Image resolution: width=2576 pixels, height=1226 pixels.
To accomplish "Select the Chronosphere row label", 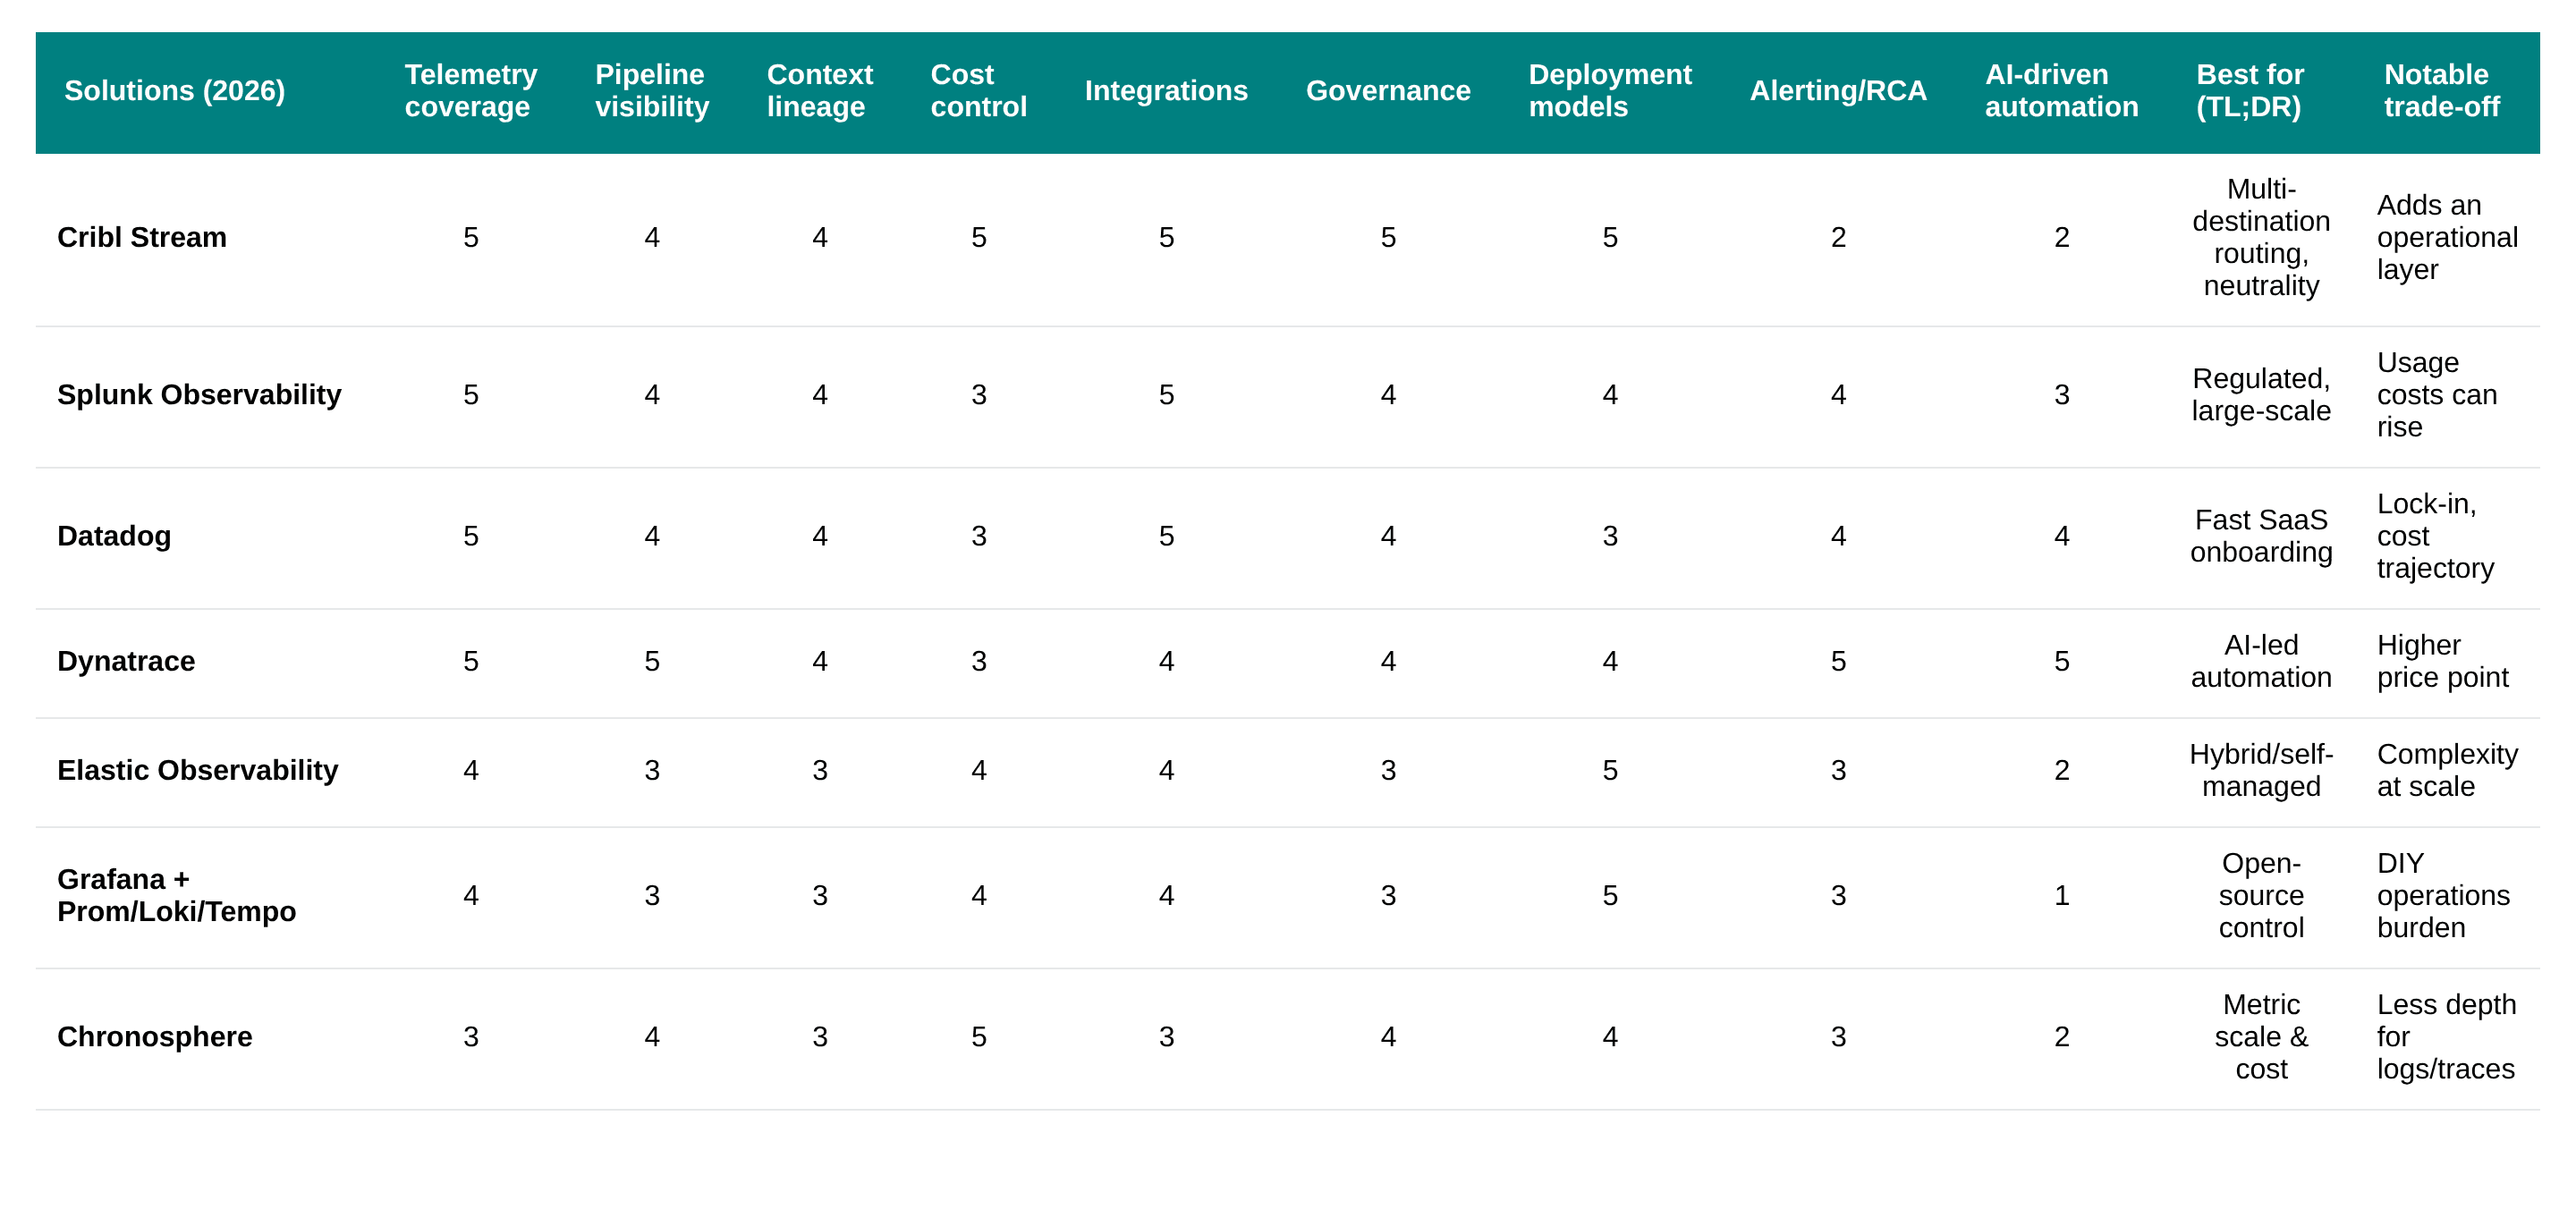I will pos(155,1036).
